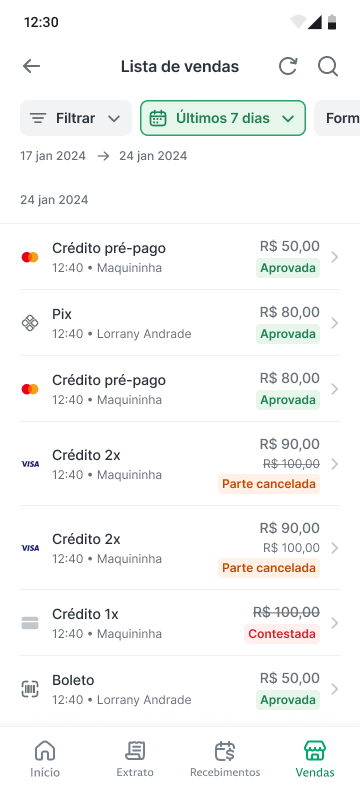The image size is (360, 791).
Task: Click the Boleto barcode icon
Action: coord(30,689)
